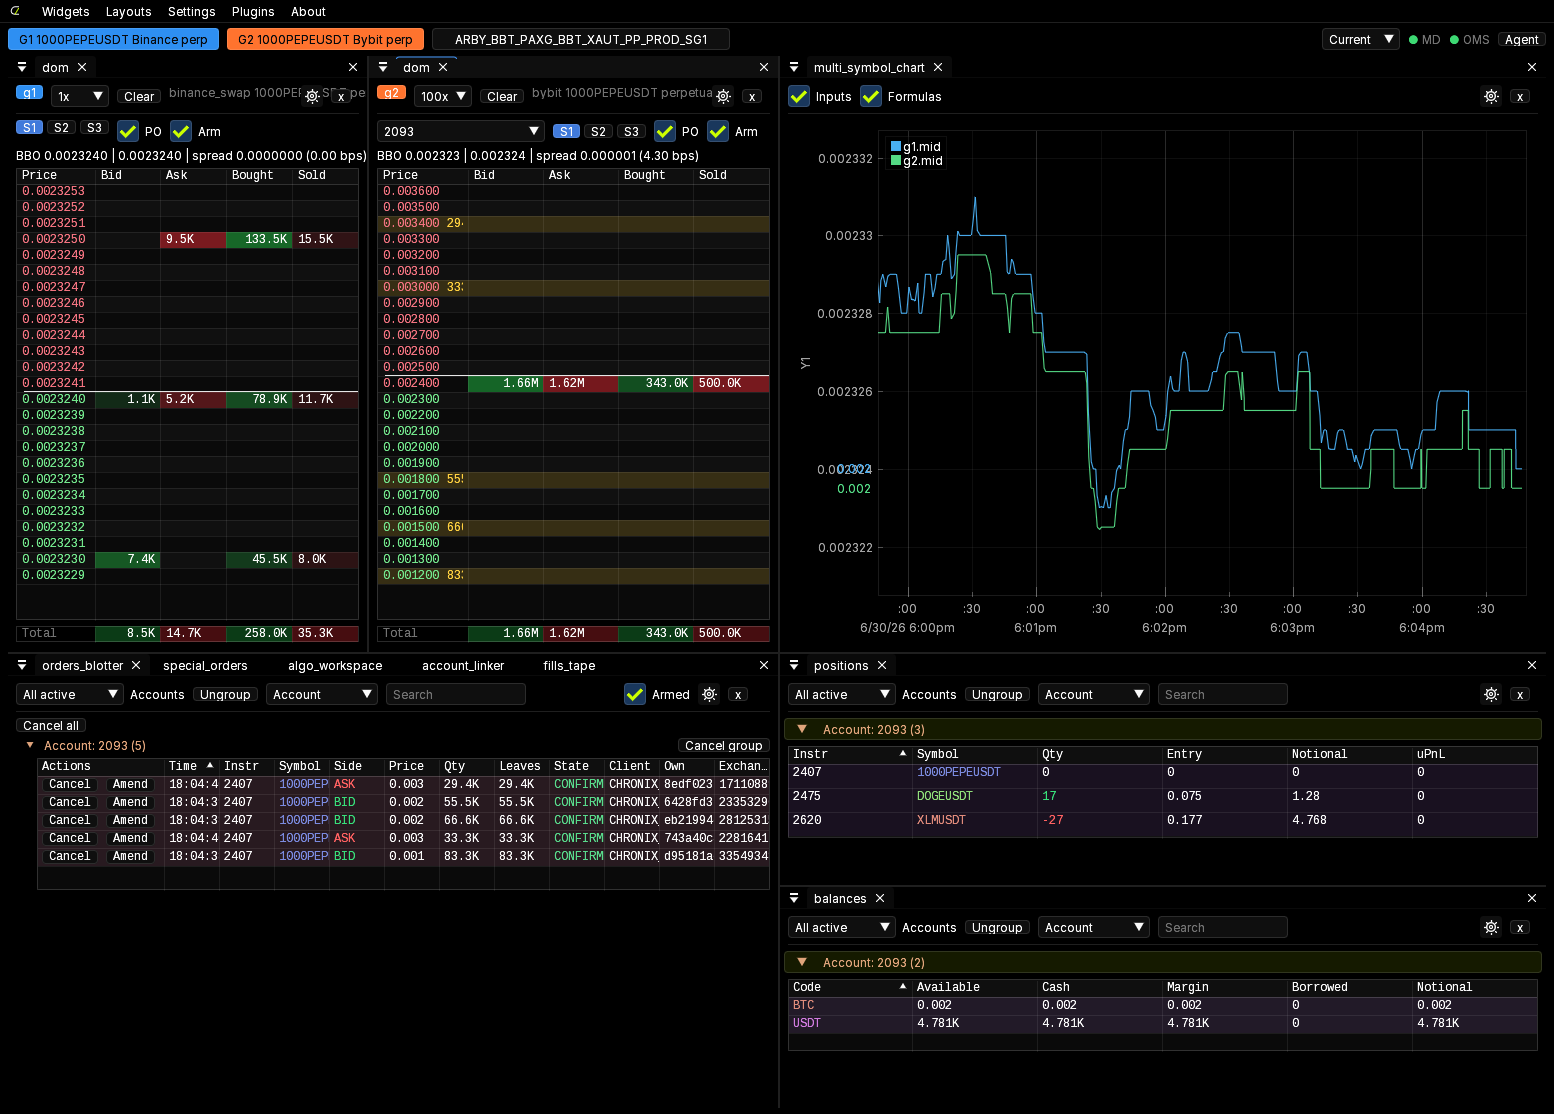Collapse Account: 2093 (5) orders group
1554x1114 pixels.
coord(30,745)
